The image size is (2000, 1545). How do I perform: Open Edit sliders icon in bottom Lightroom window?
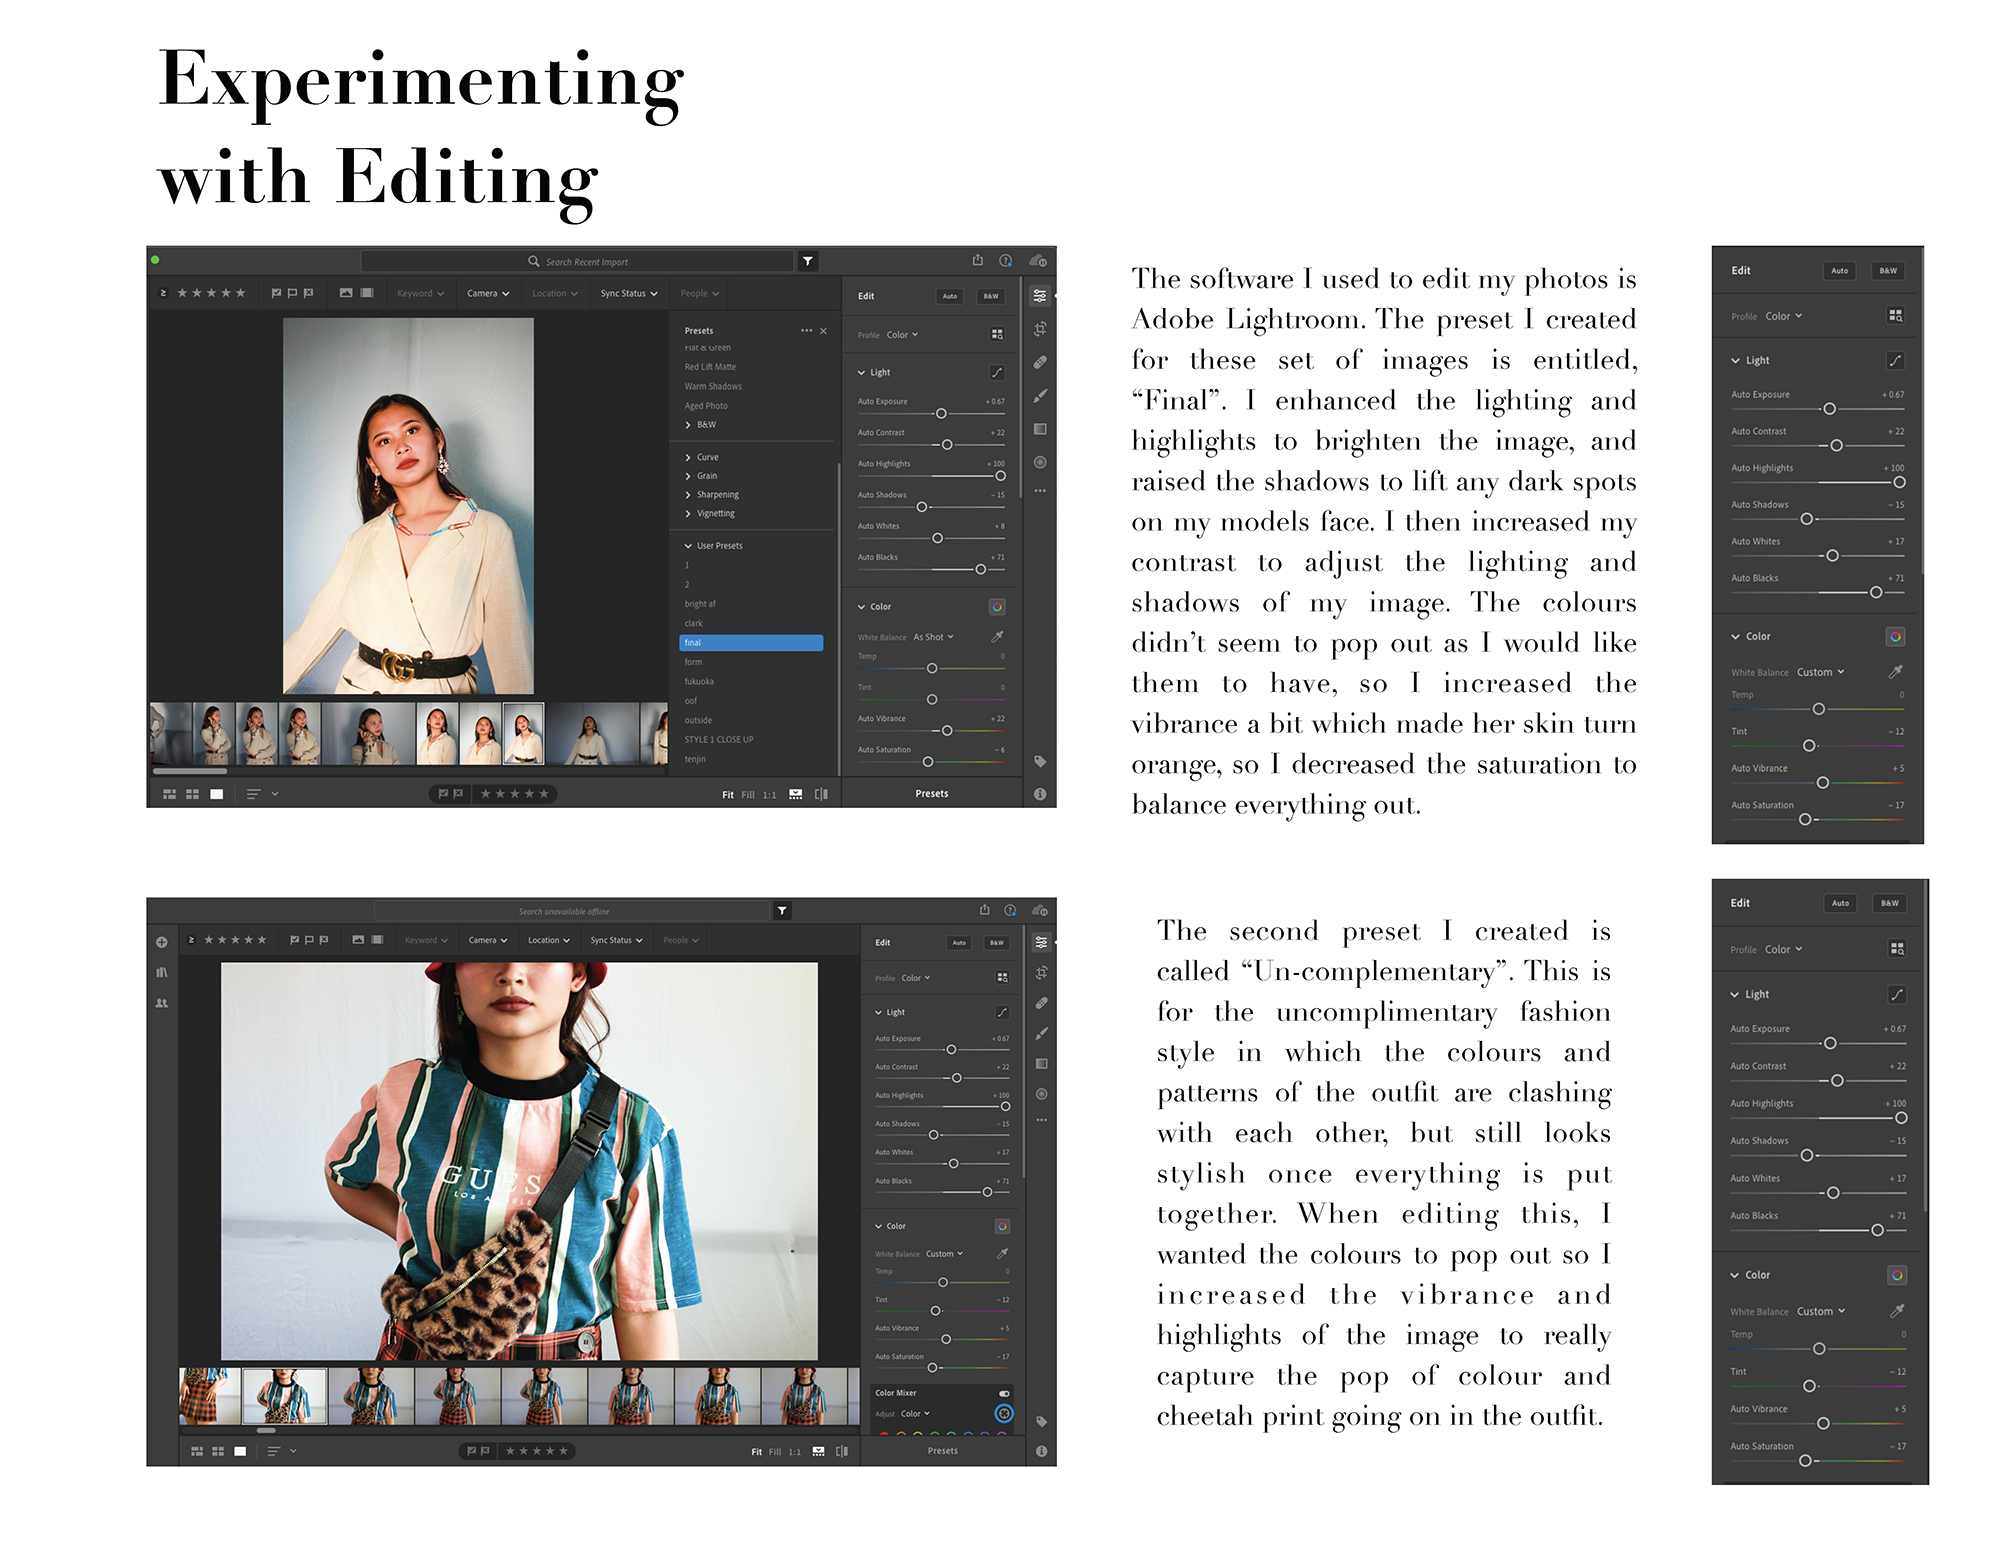(x=1041, y=942)
